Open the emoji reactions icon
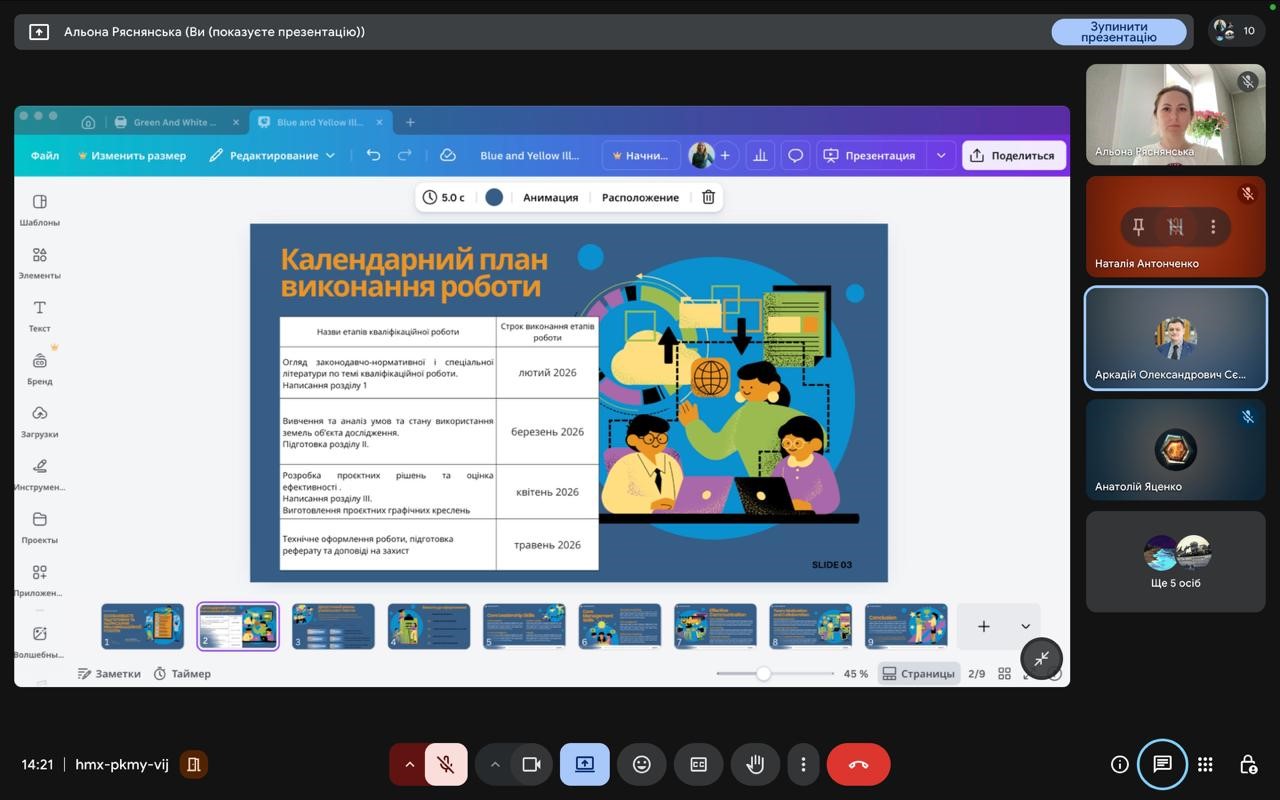Screen dimensions: 1280x800 click(641, 764)
